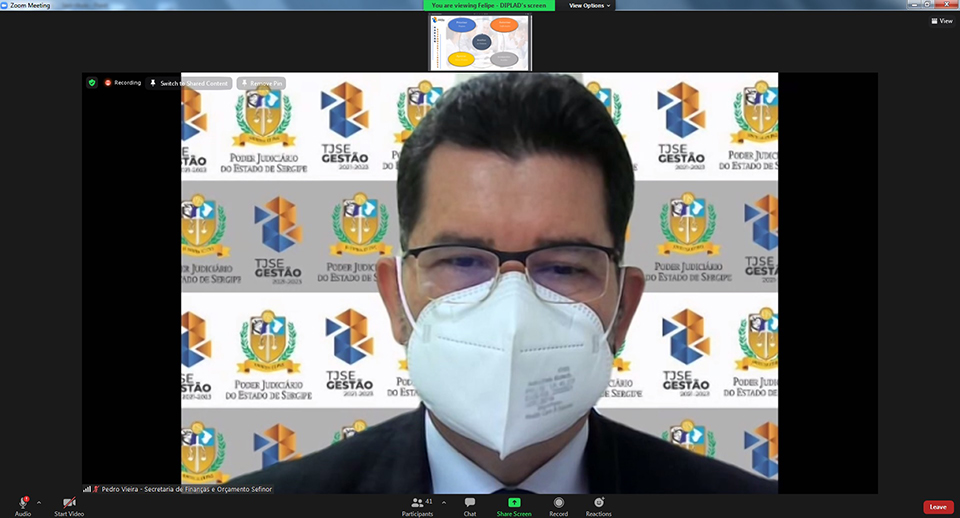The height and width of the screenshot is (518, 960).
Task: Turn on camera with Start Video
Action: pyautogui.click(x=69, y=502)
